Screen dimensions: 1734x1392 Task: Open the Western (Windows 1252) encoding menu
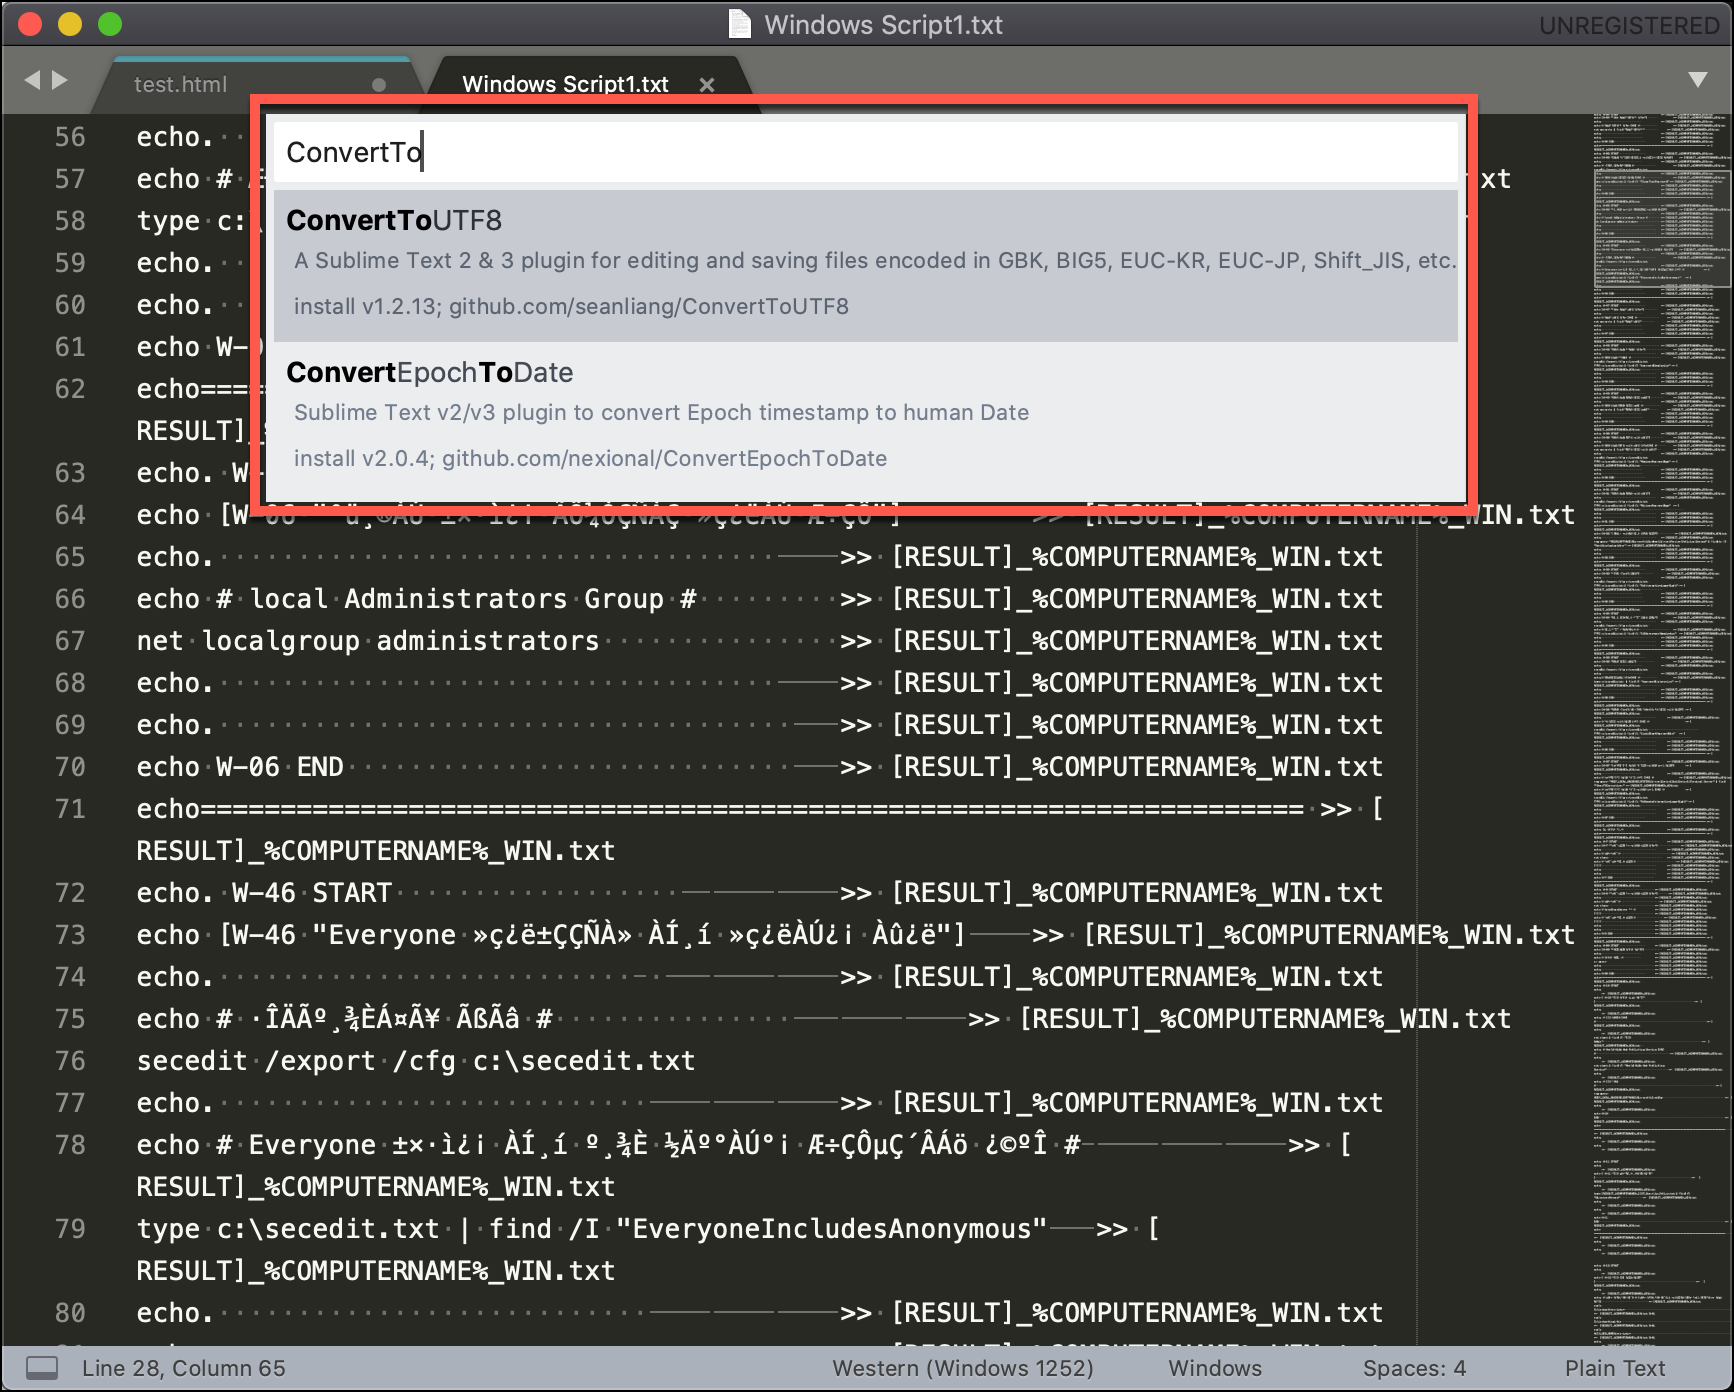click(963, 1368)
